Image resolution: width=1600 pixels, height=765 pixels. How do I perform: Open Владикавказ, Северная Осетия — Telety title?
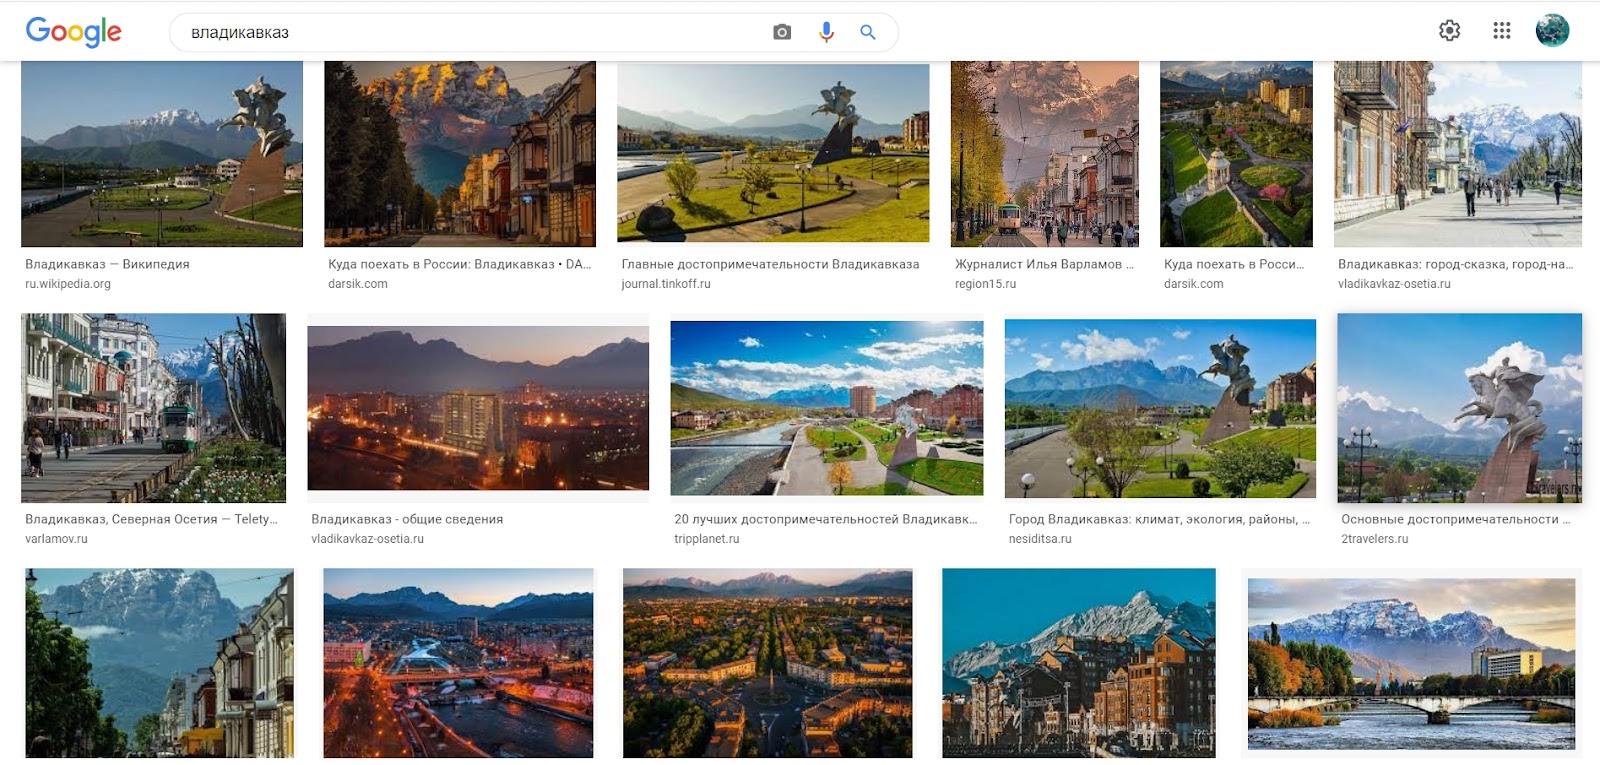(x=151, y=519)
